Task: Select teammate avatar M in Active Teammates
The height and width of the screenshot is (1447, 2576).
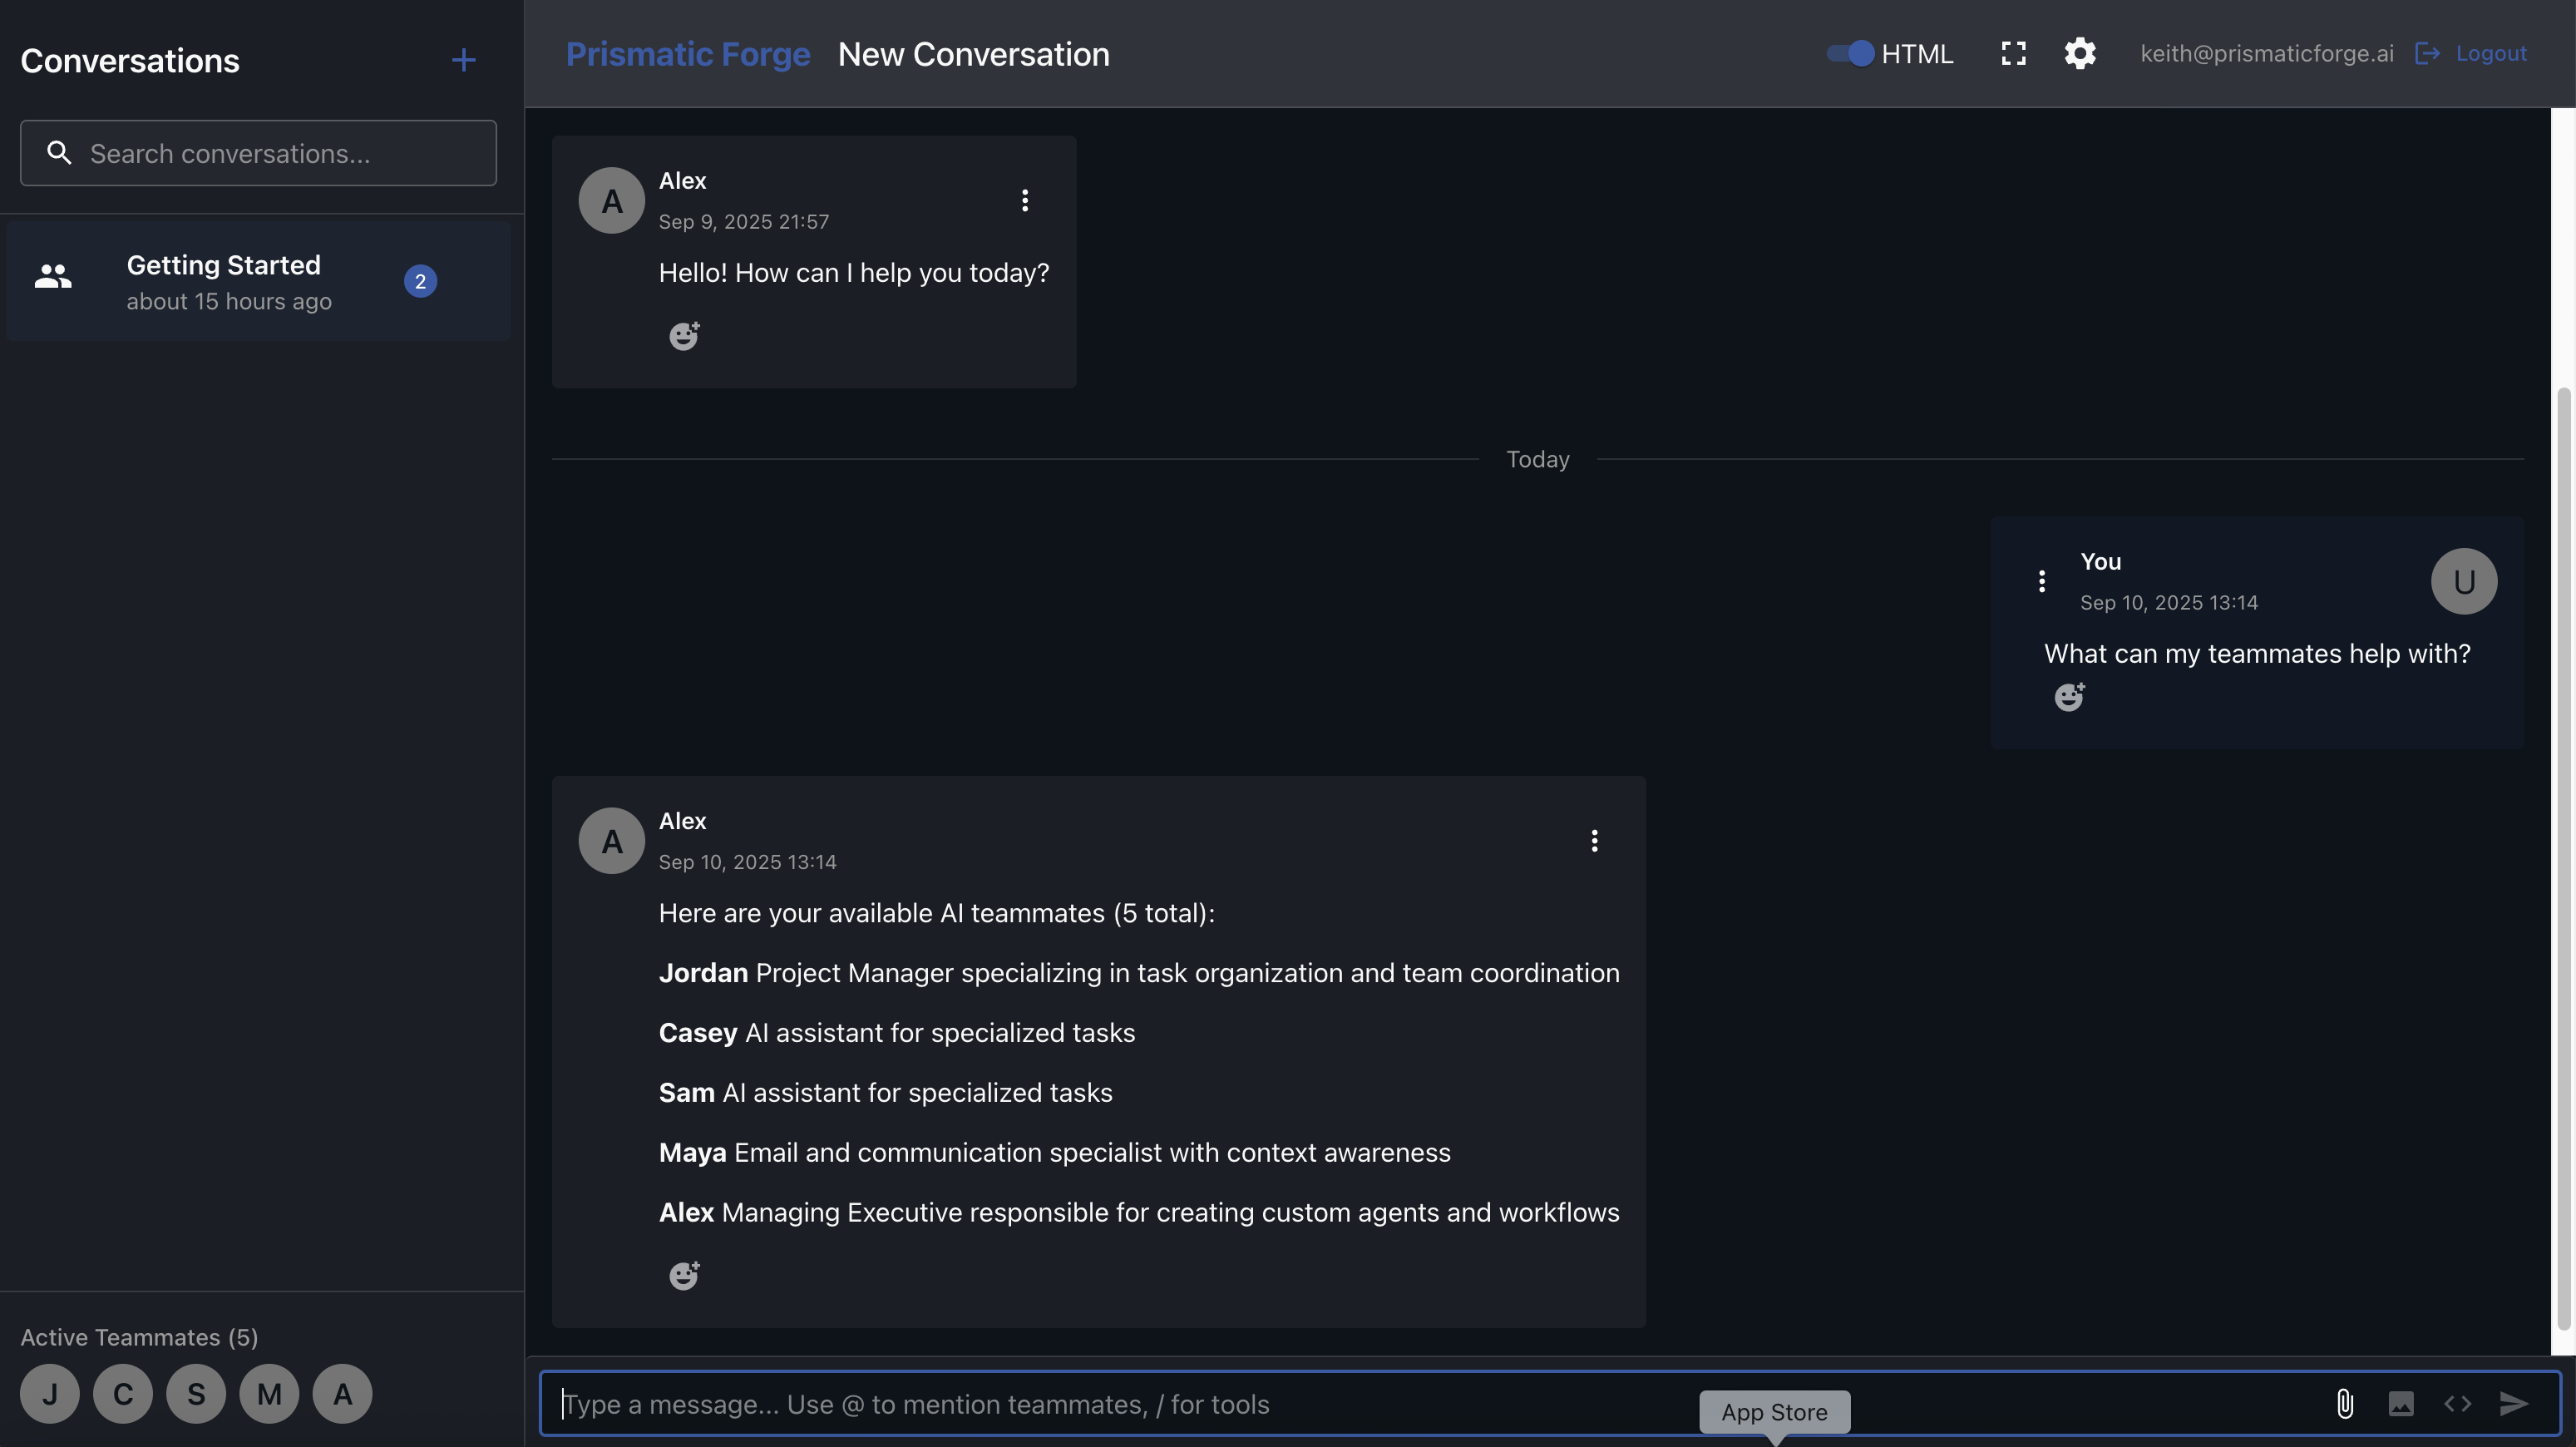Action: click(x=268, y=1392)
